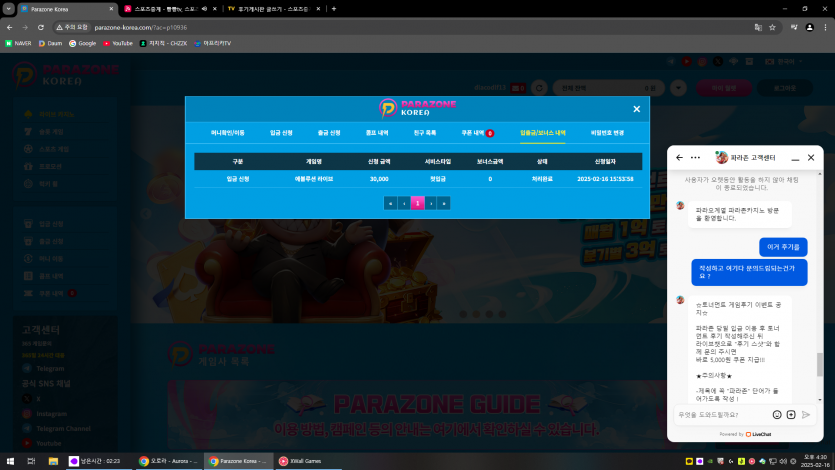The image size is (835, 470).
Task: Minimize the LiveChat support window
Action: pos(795,158)
